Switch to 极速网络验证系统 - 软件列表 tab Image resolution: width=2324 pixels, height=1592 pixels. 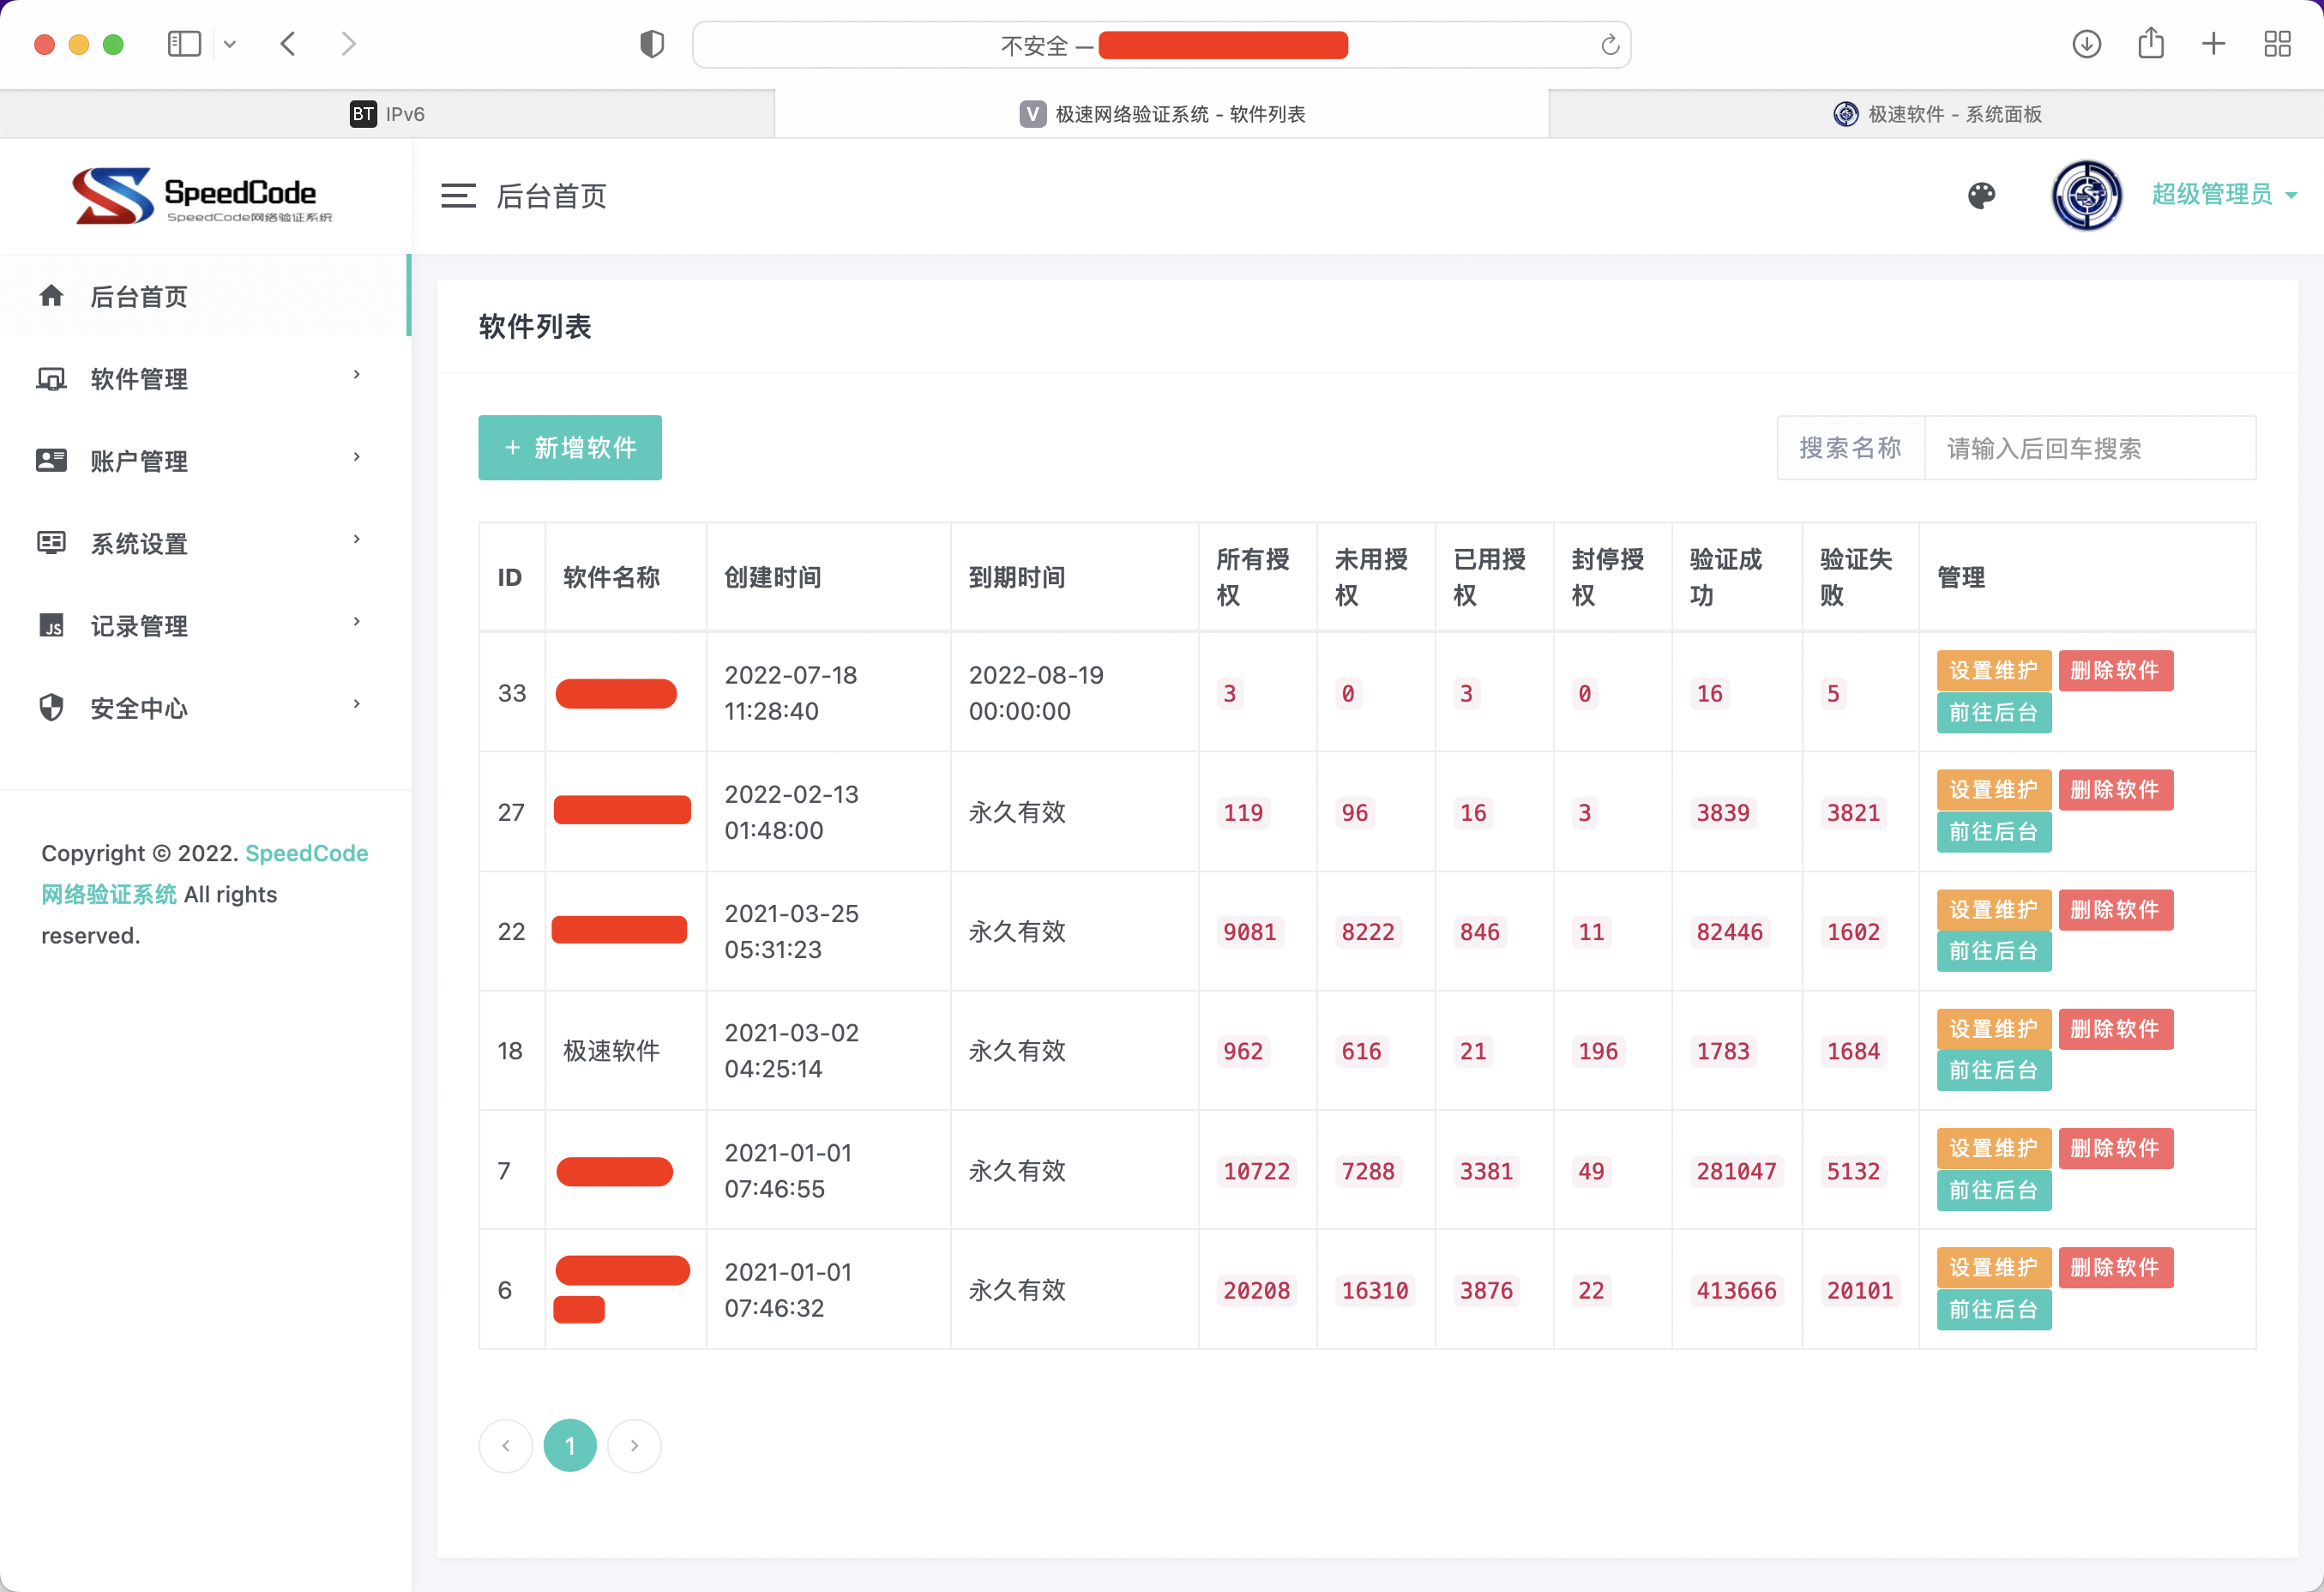(1162, 114)
